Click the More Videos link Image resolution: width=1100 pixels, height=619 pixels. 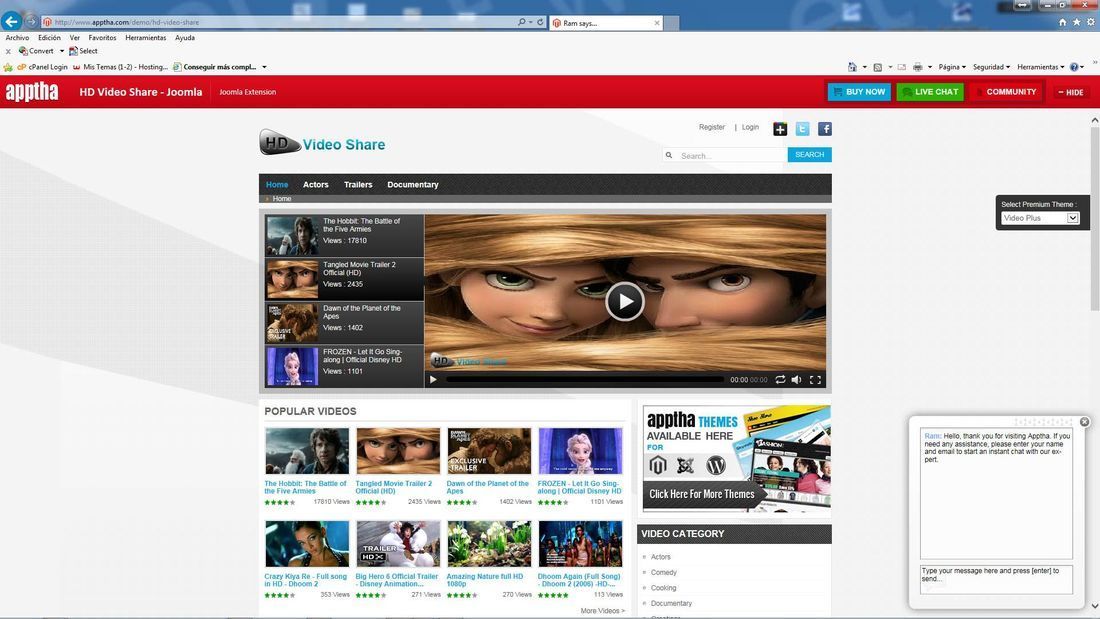tap(603, 611)
